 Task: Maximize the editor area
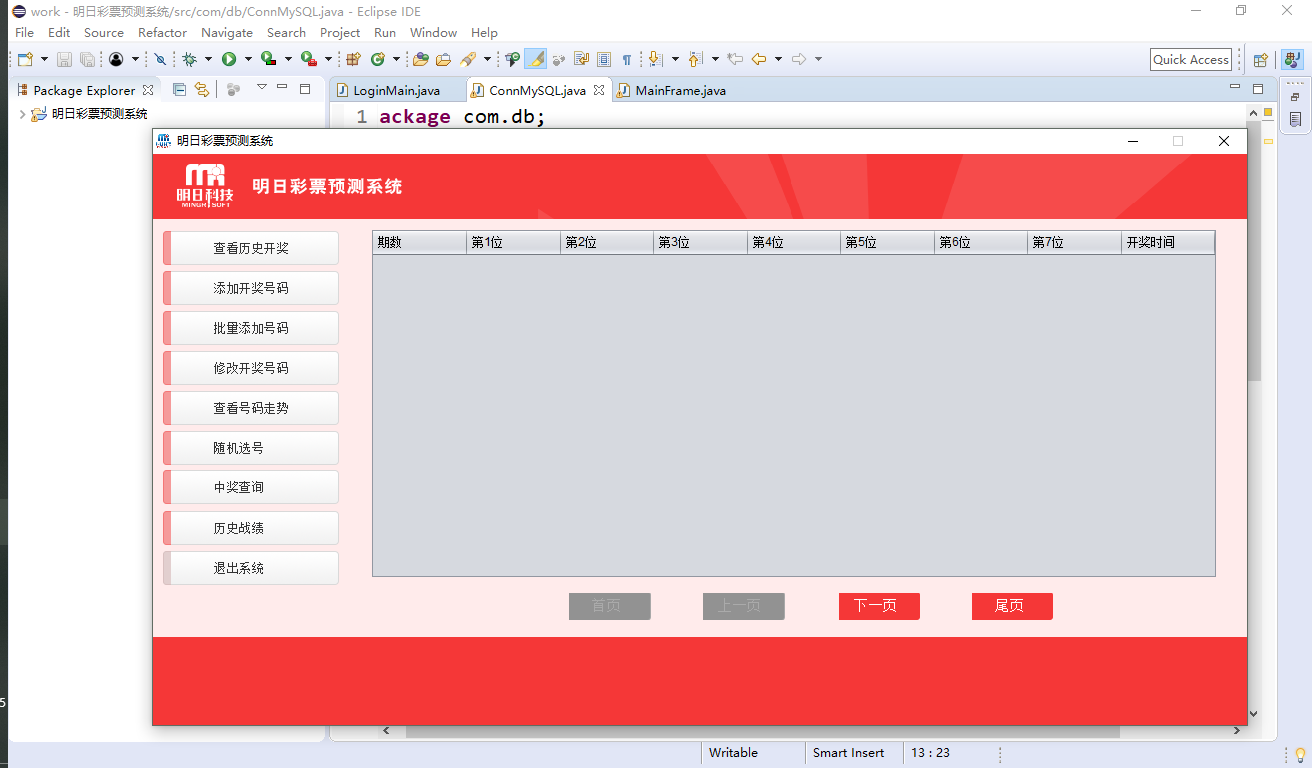pyautogui.click(x=1258, y=88)
